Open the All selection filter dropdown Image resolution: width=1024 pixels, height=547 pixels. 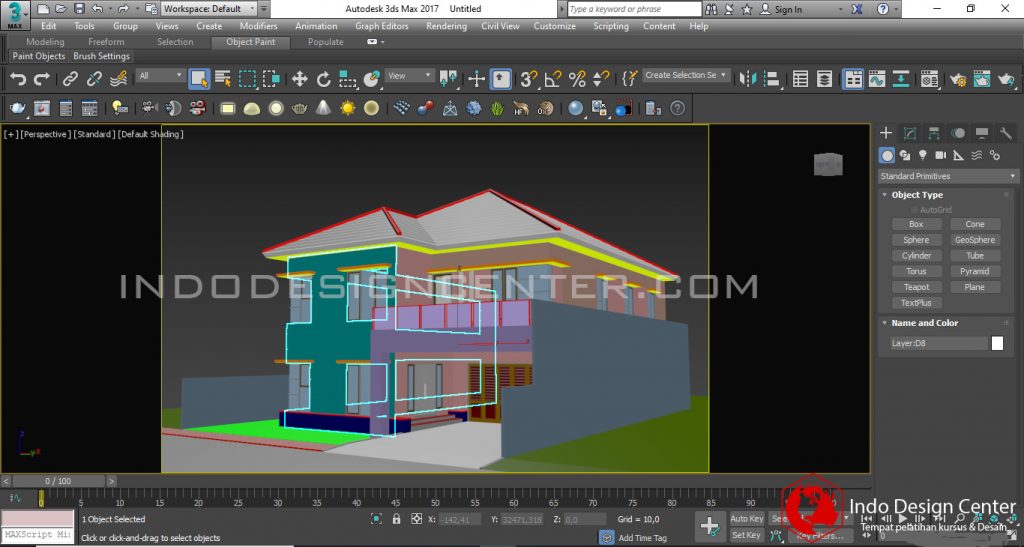161,76
